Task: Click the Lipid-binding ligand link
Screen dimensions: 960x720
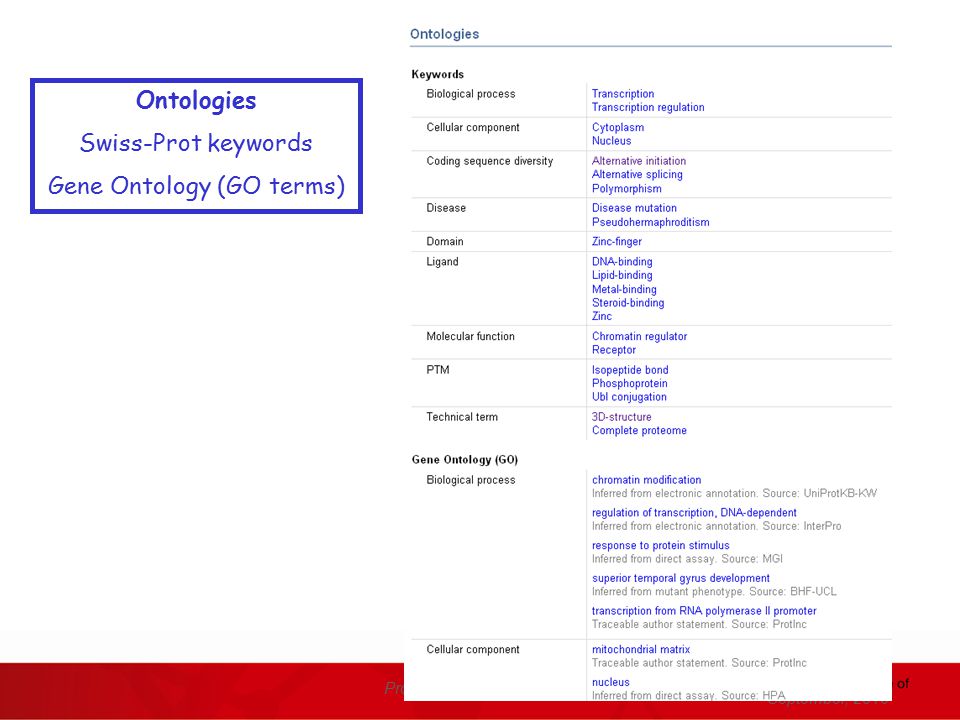Action: pos(622,276)
